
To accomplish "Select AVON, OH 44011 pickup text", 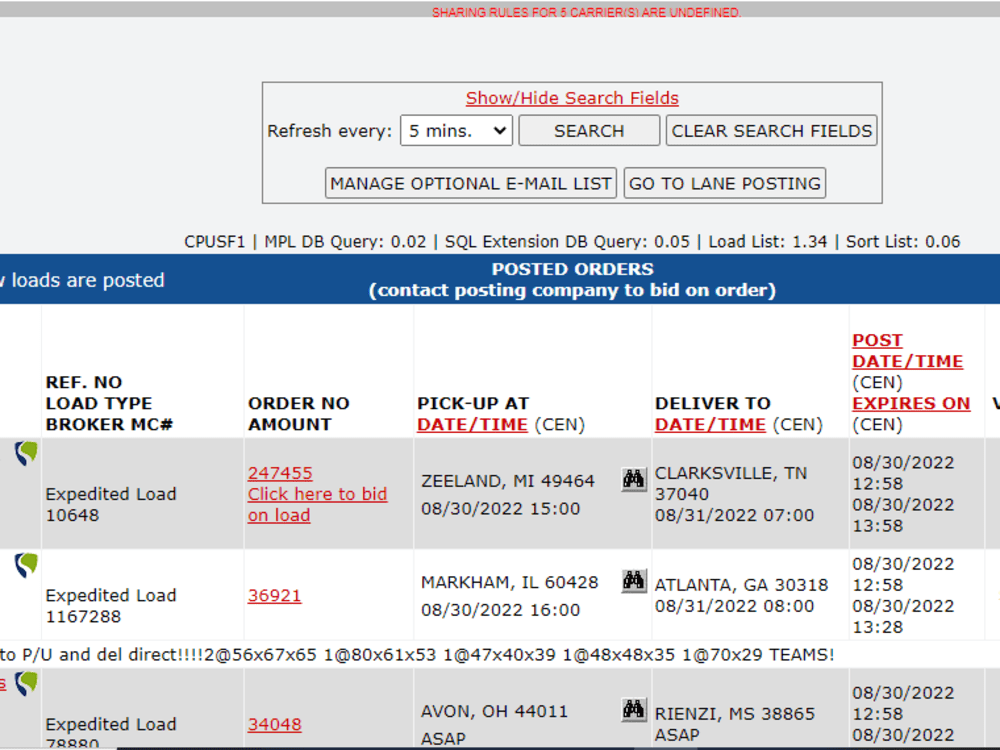I will coord(494,711).
